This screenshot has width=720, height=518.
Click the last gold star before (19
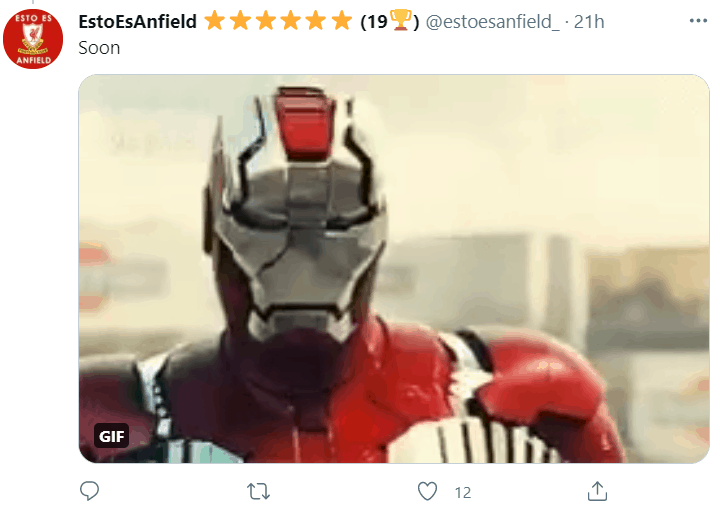pyautogui.click(x=342, y=21)
